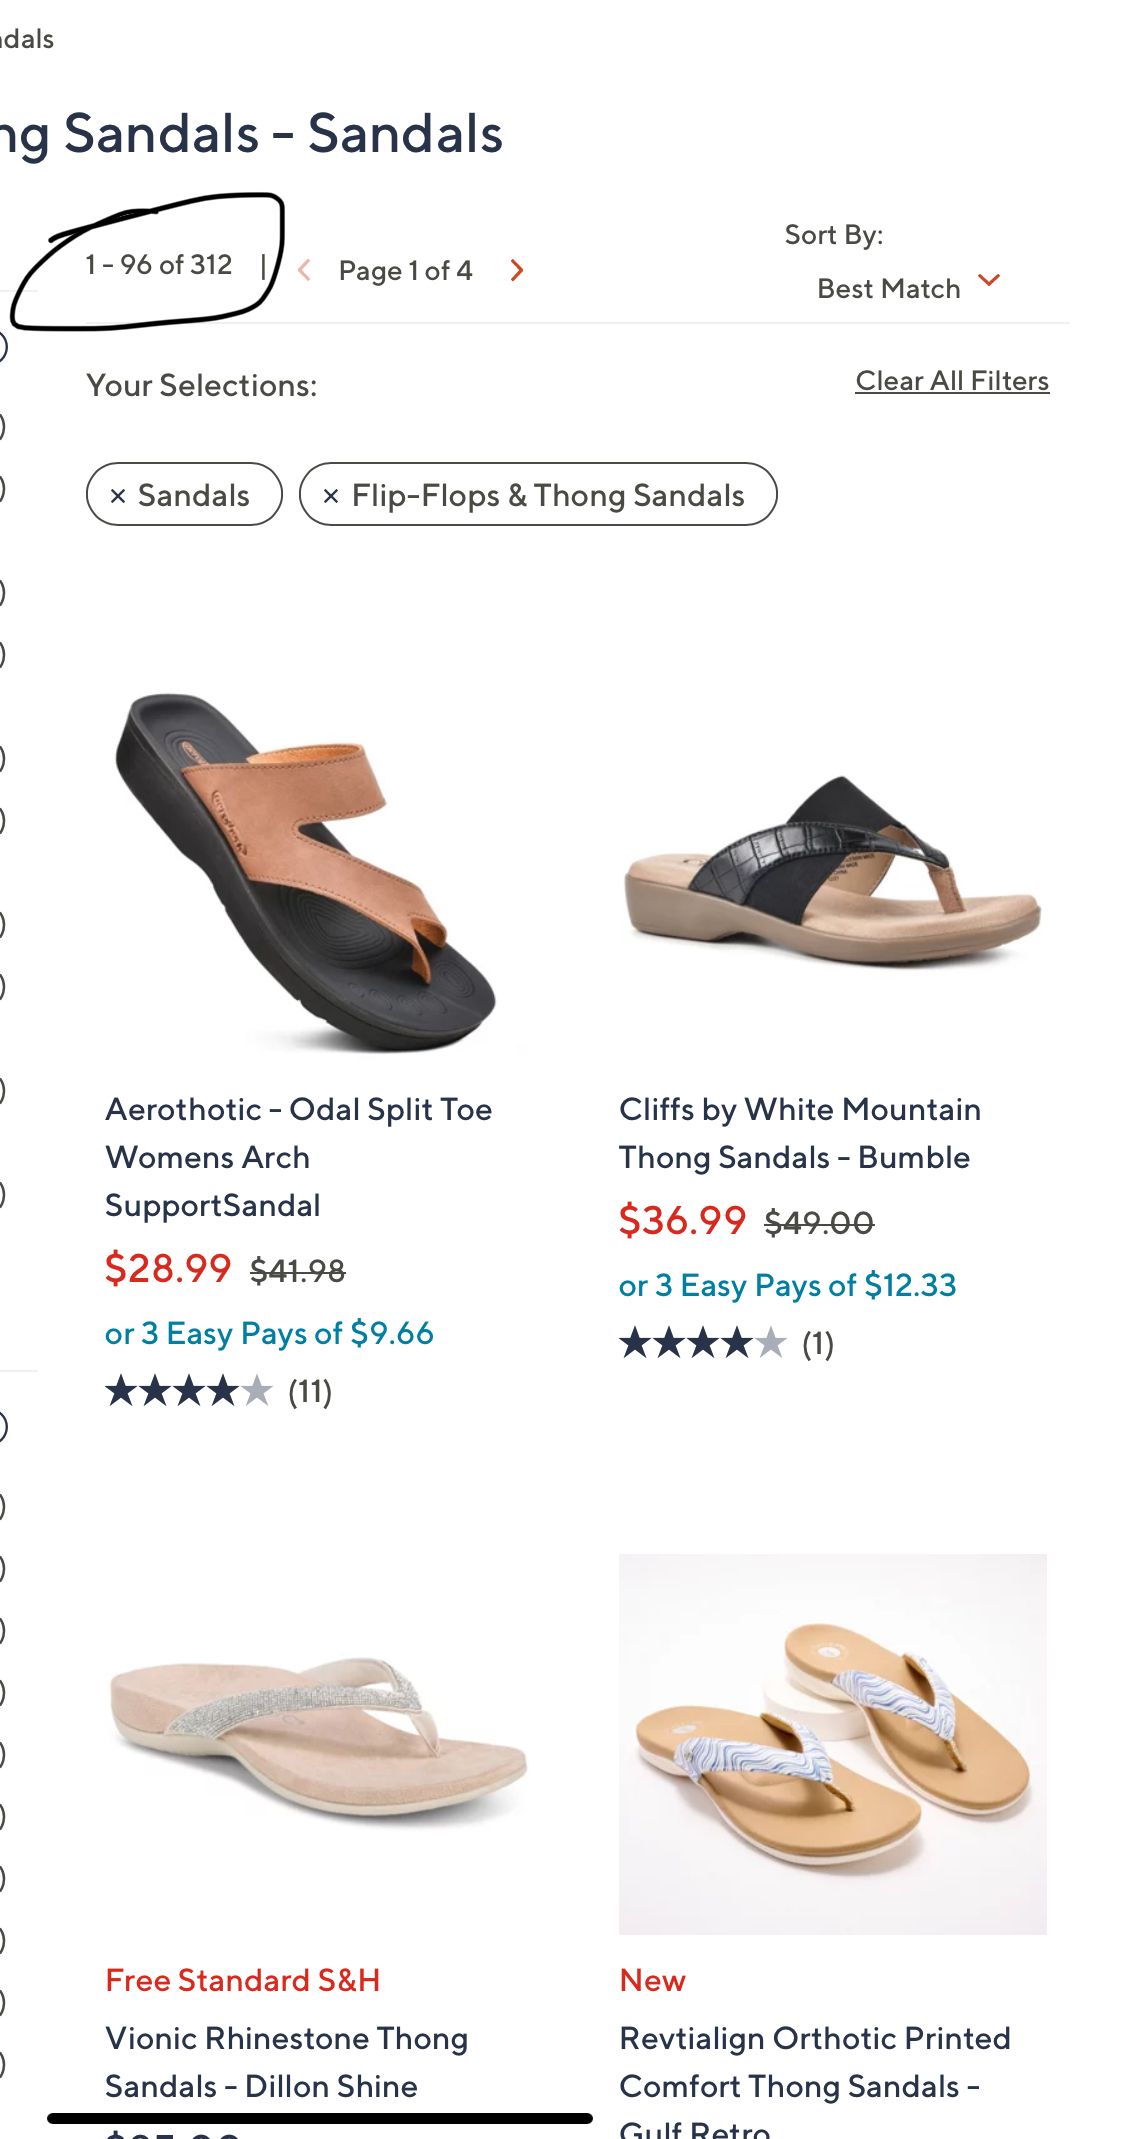Open Aerothotic Odal Split Toe product title
1140x2139 pixels.
(x=298, y=1157)
